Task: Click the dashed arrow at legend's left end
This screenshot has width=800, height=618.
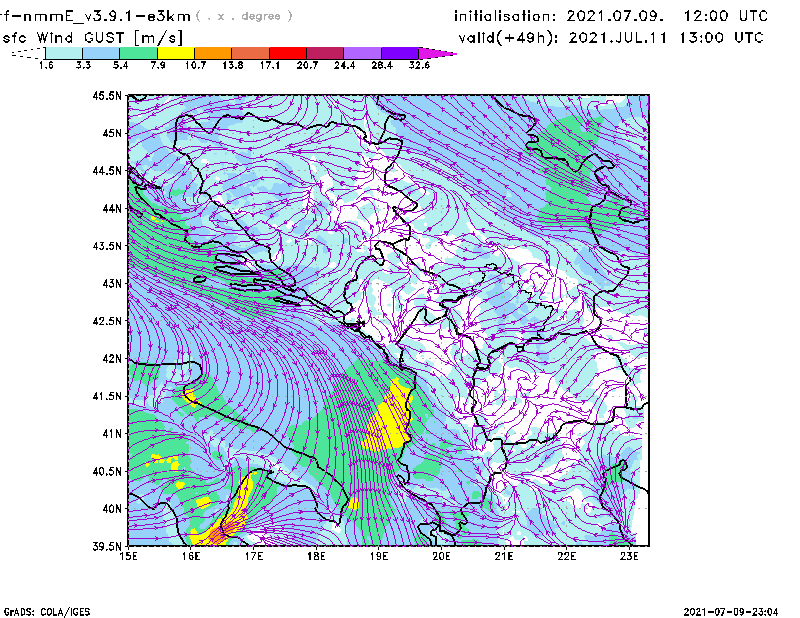Action: point(28,53)
